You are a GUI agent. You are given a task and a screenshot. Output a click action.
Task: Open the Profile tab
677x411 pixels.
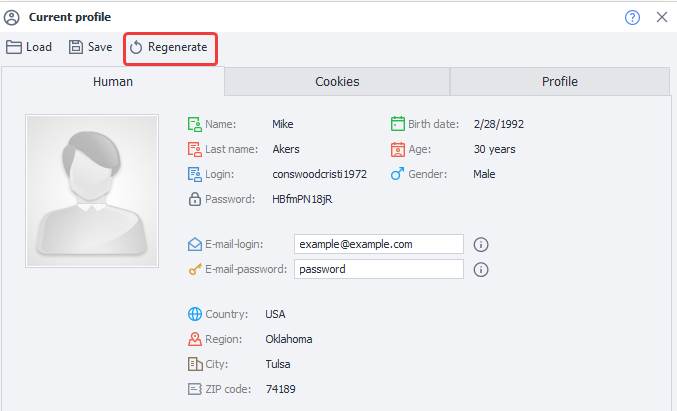coord(560,82)
